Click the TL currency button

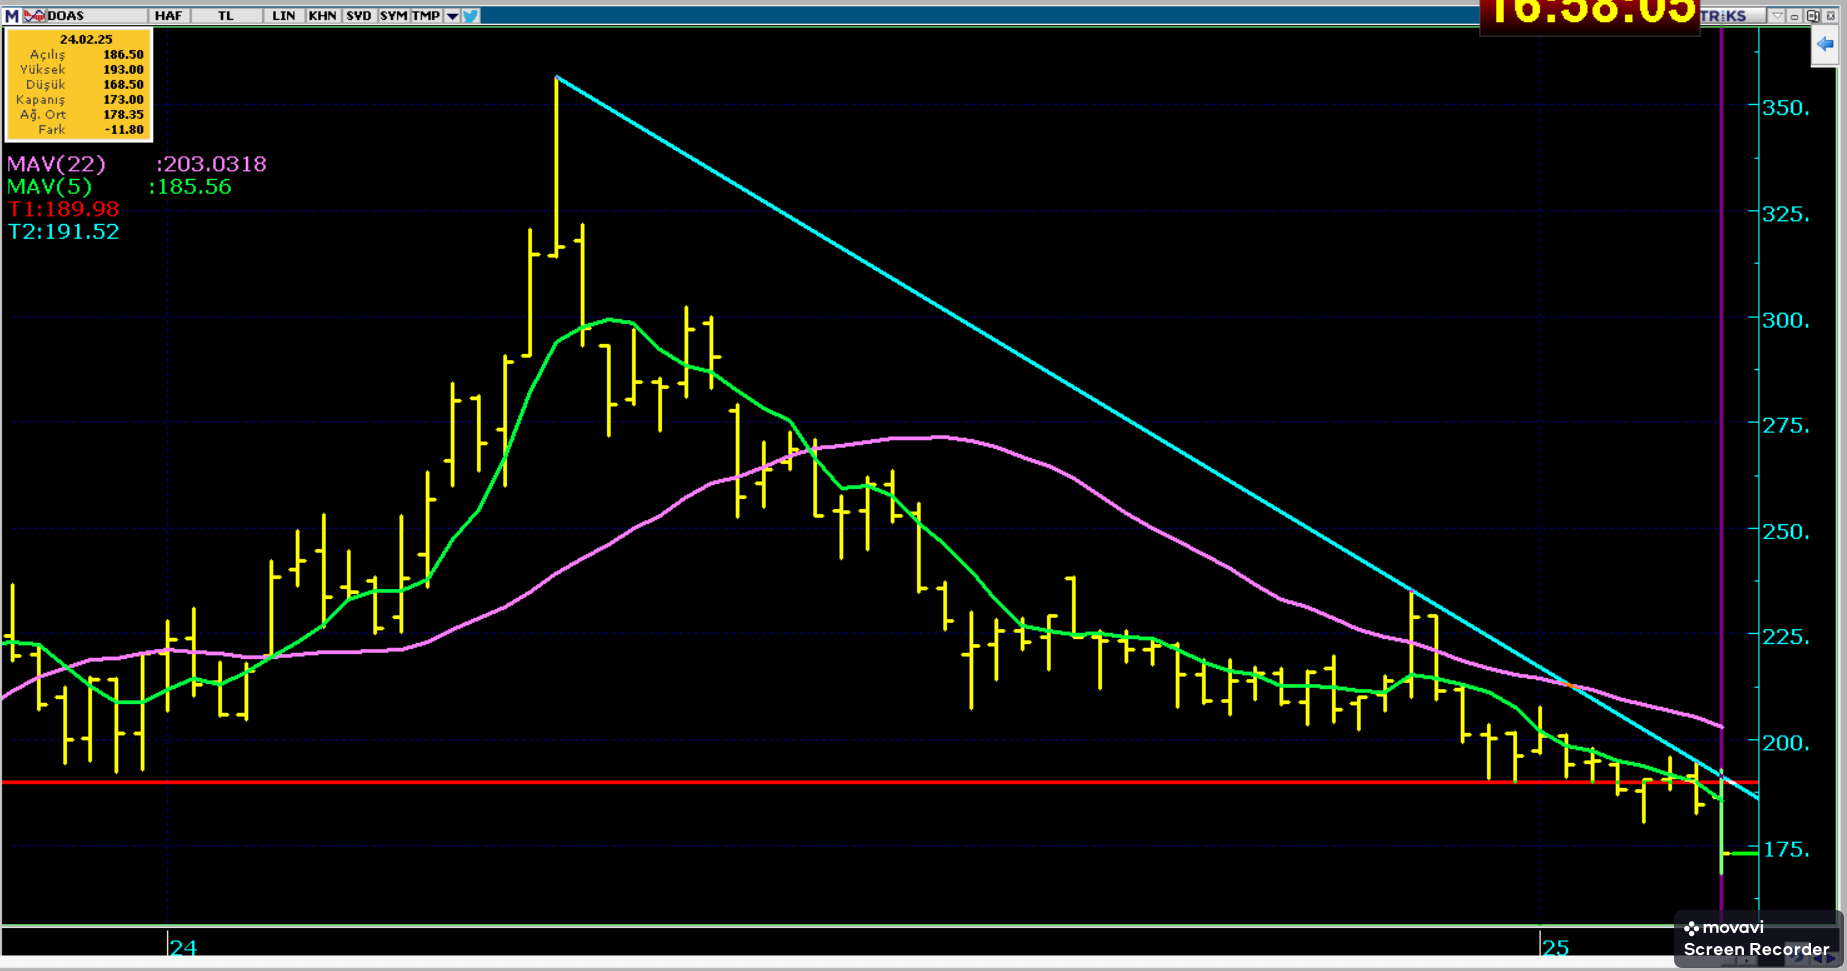click(x=226, y=16)
